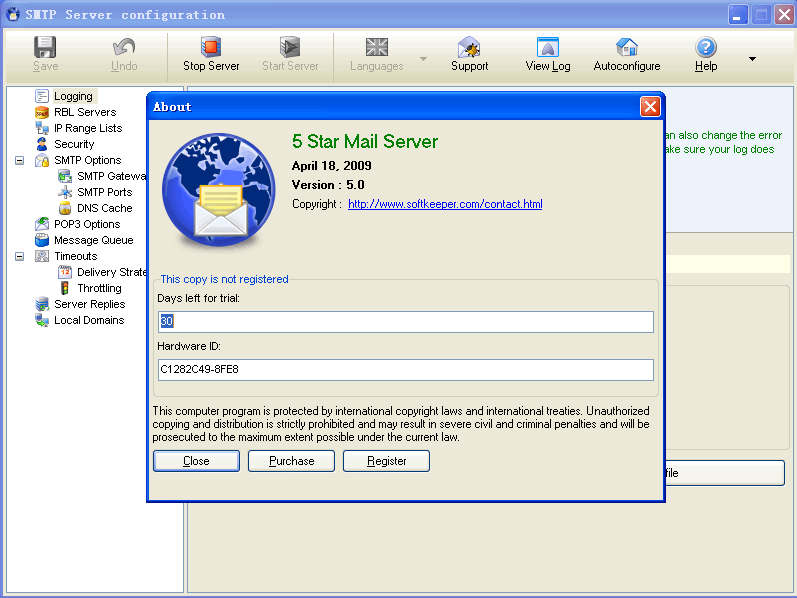Click 'This copy is not registered' text
Screen dimensions: 797x598
point(224,279)
